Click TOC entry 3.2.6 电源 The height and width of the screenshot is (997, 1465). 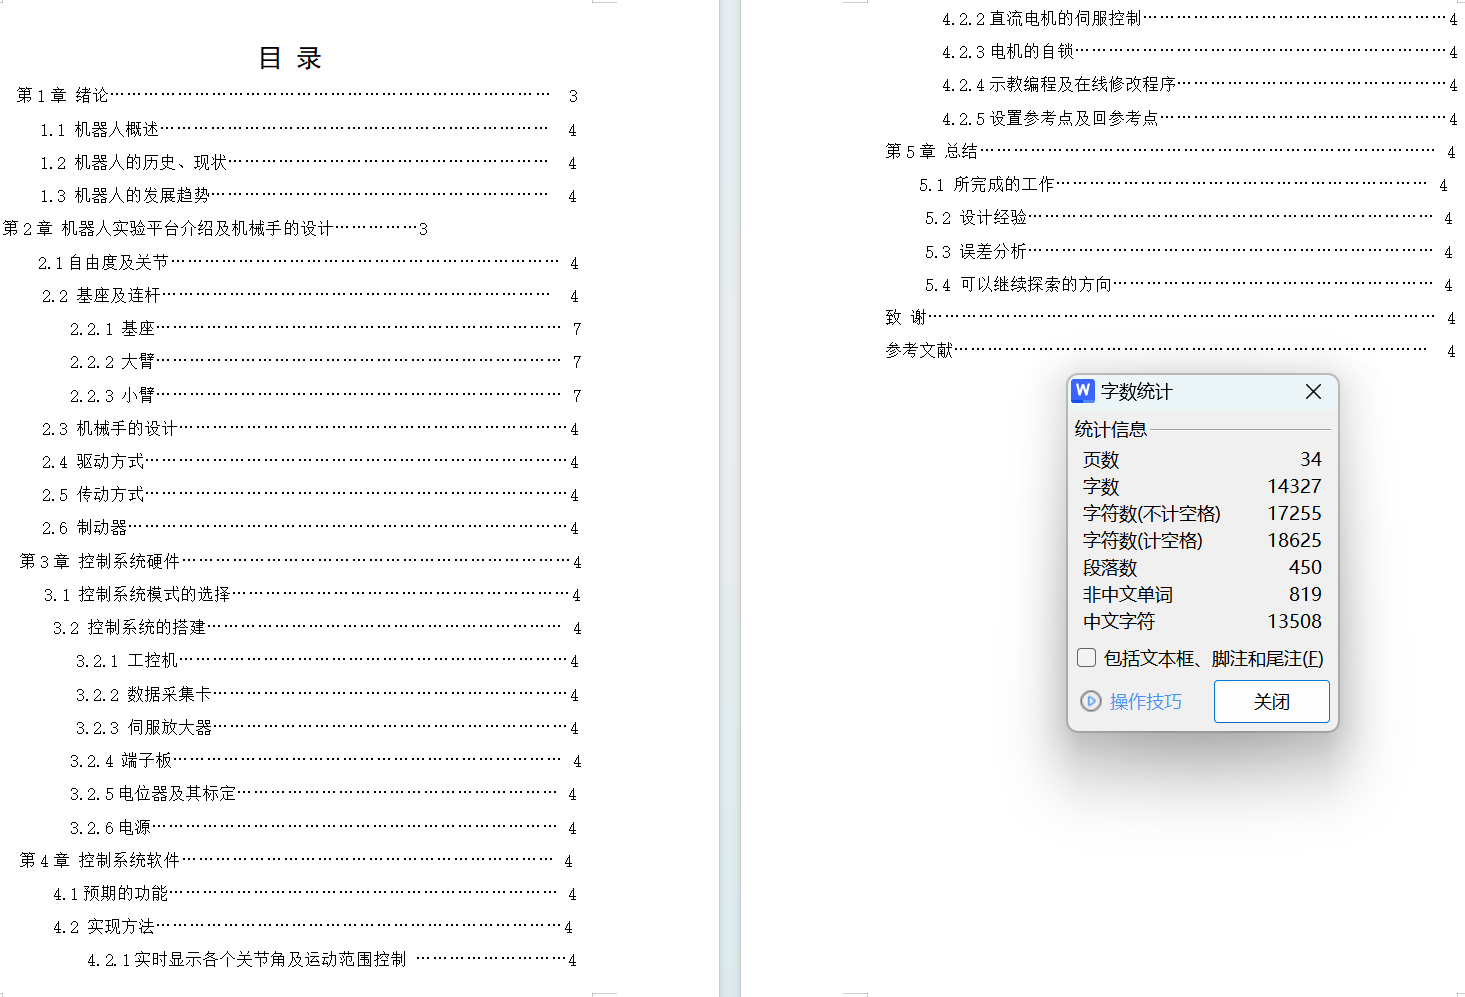click(x=323, y=828)
